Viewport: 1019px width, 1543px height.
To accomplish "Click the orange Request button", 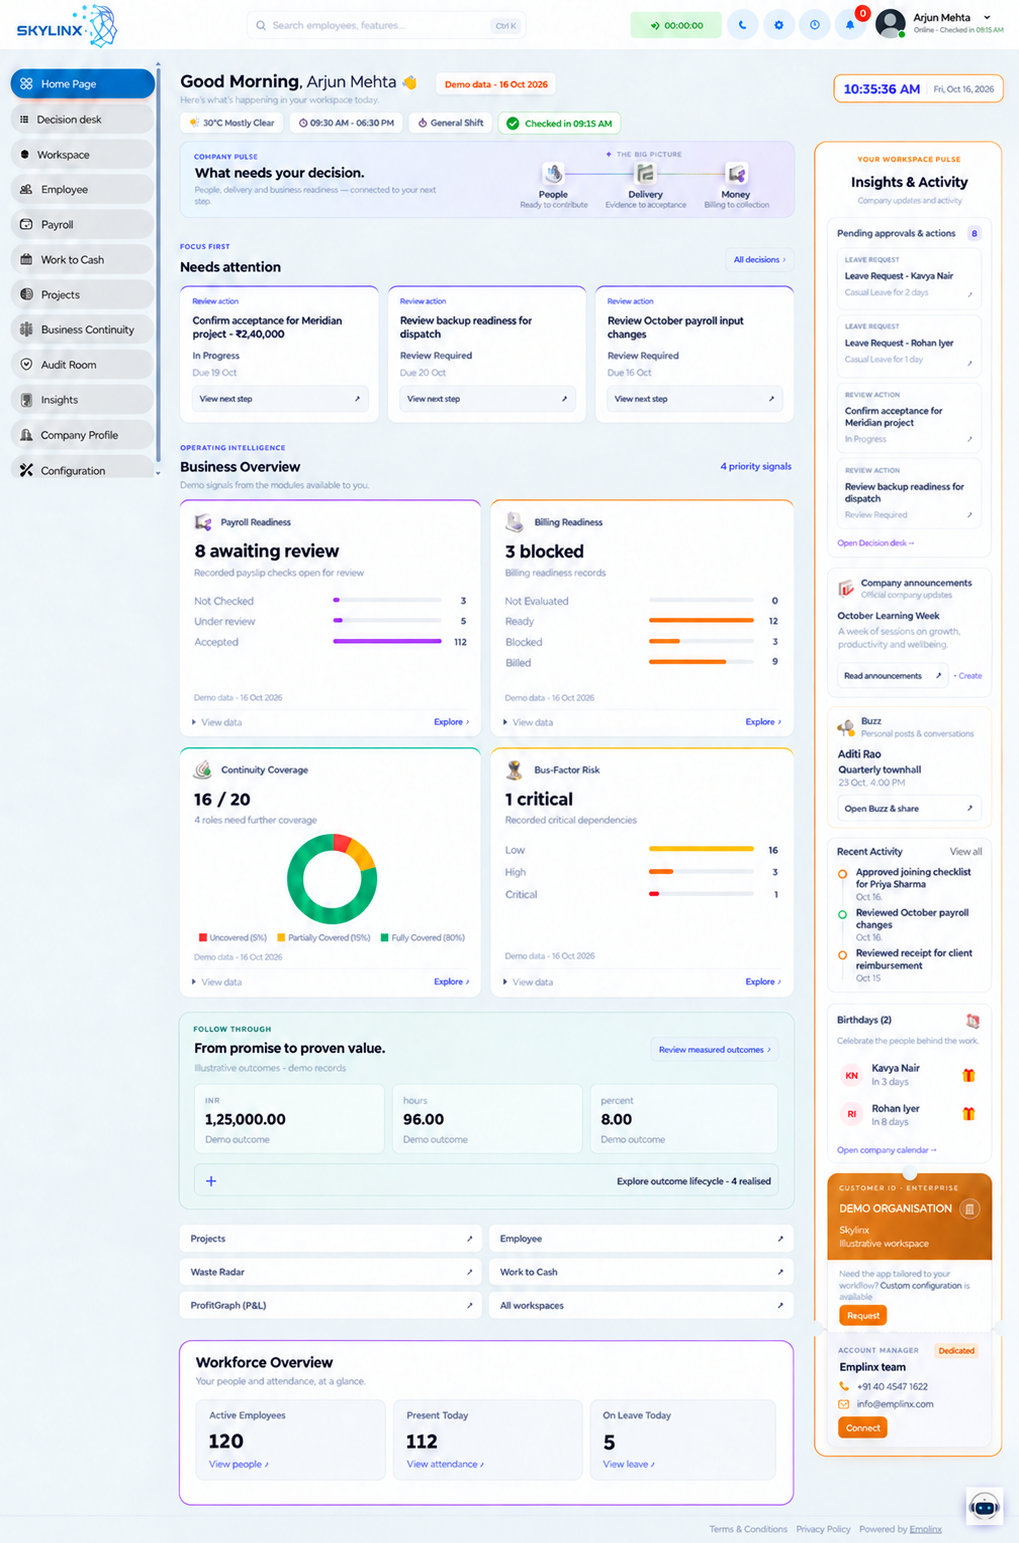I will point(863,1315).
